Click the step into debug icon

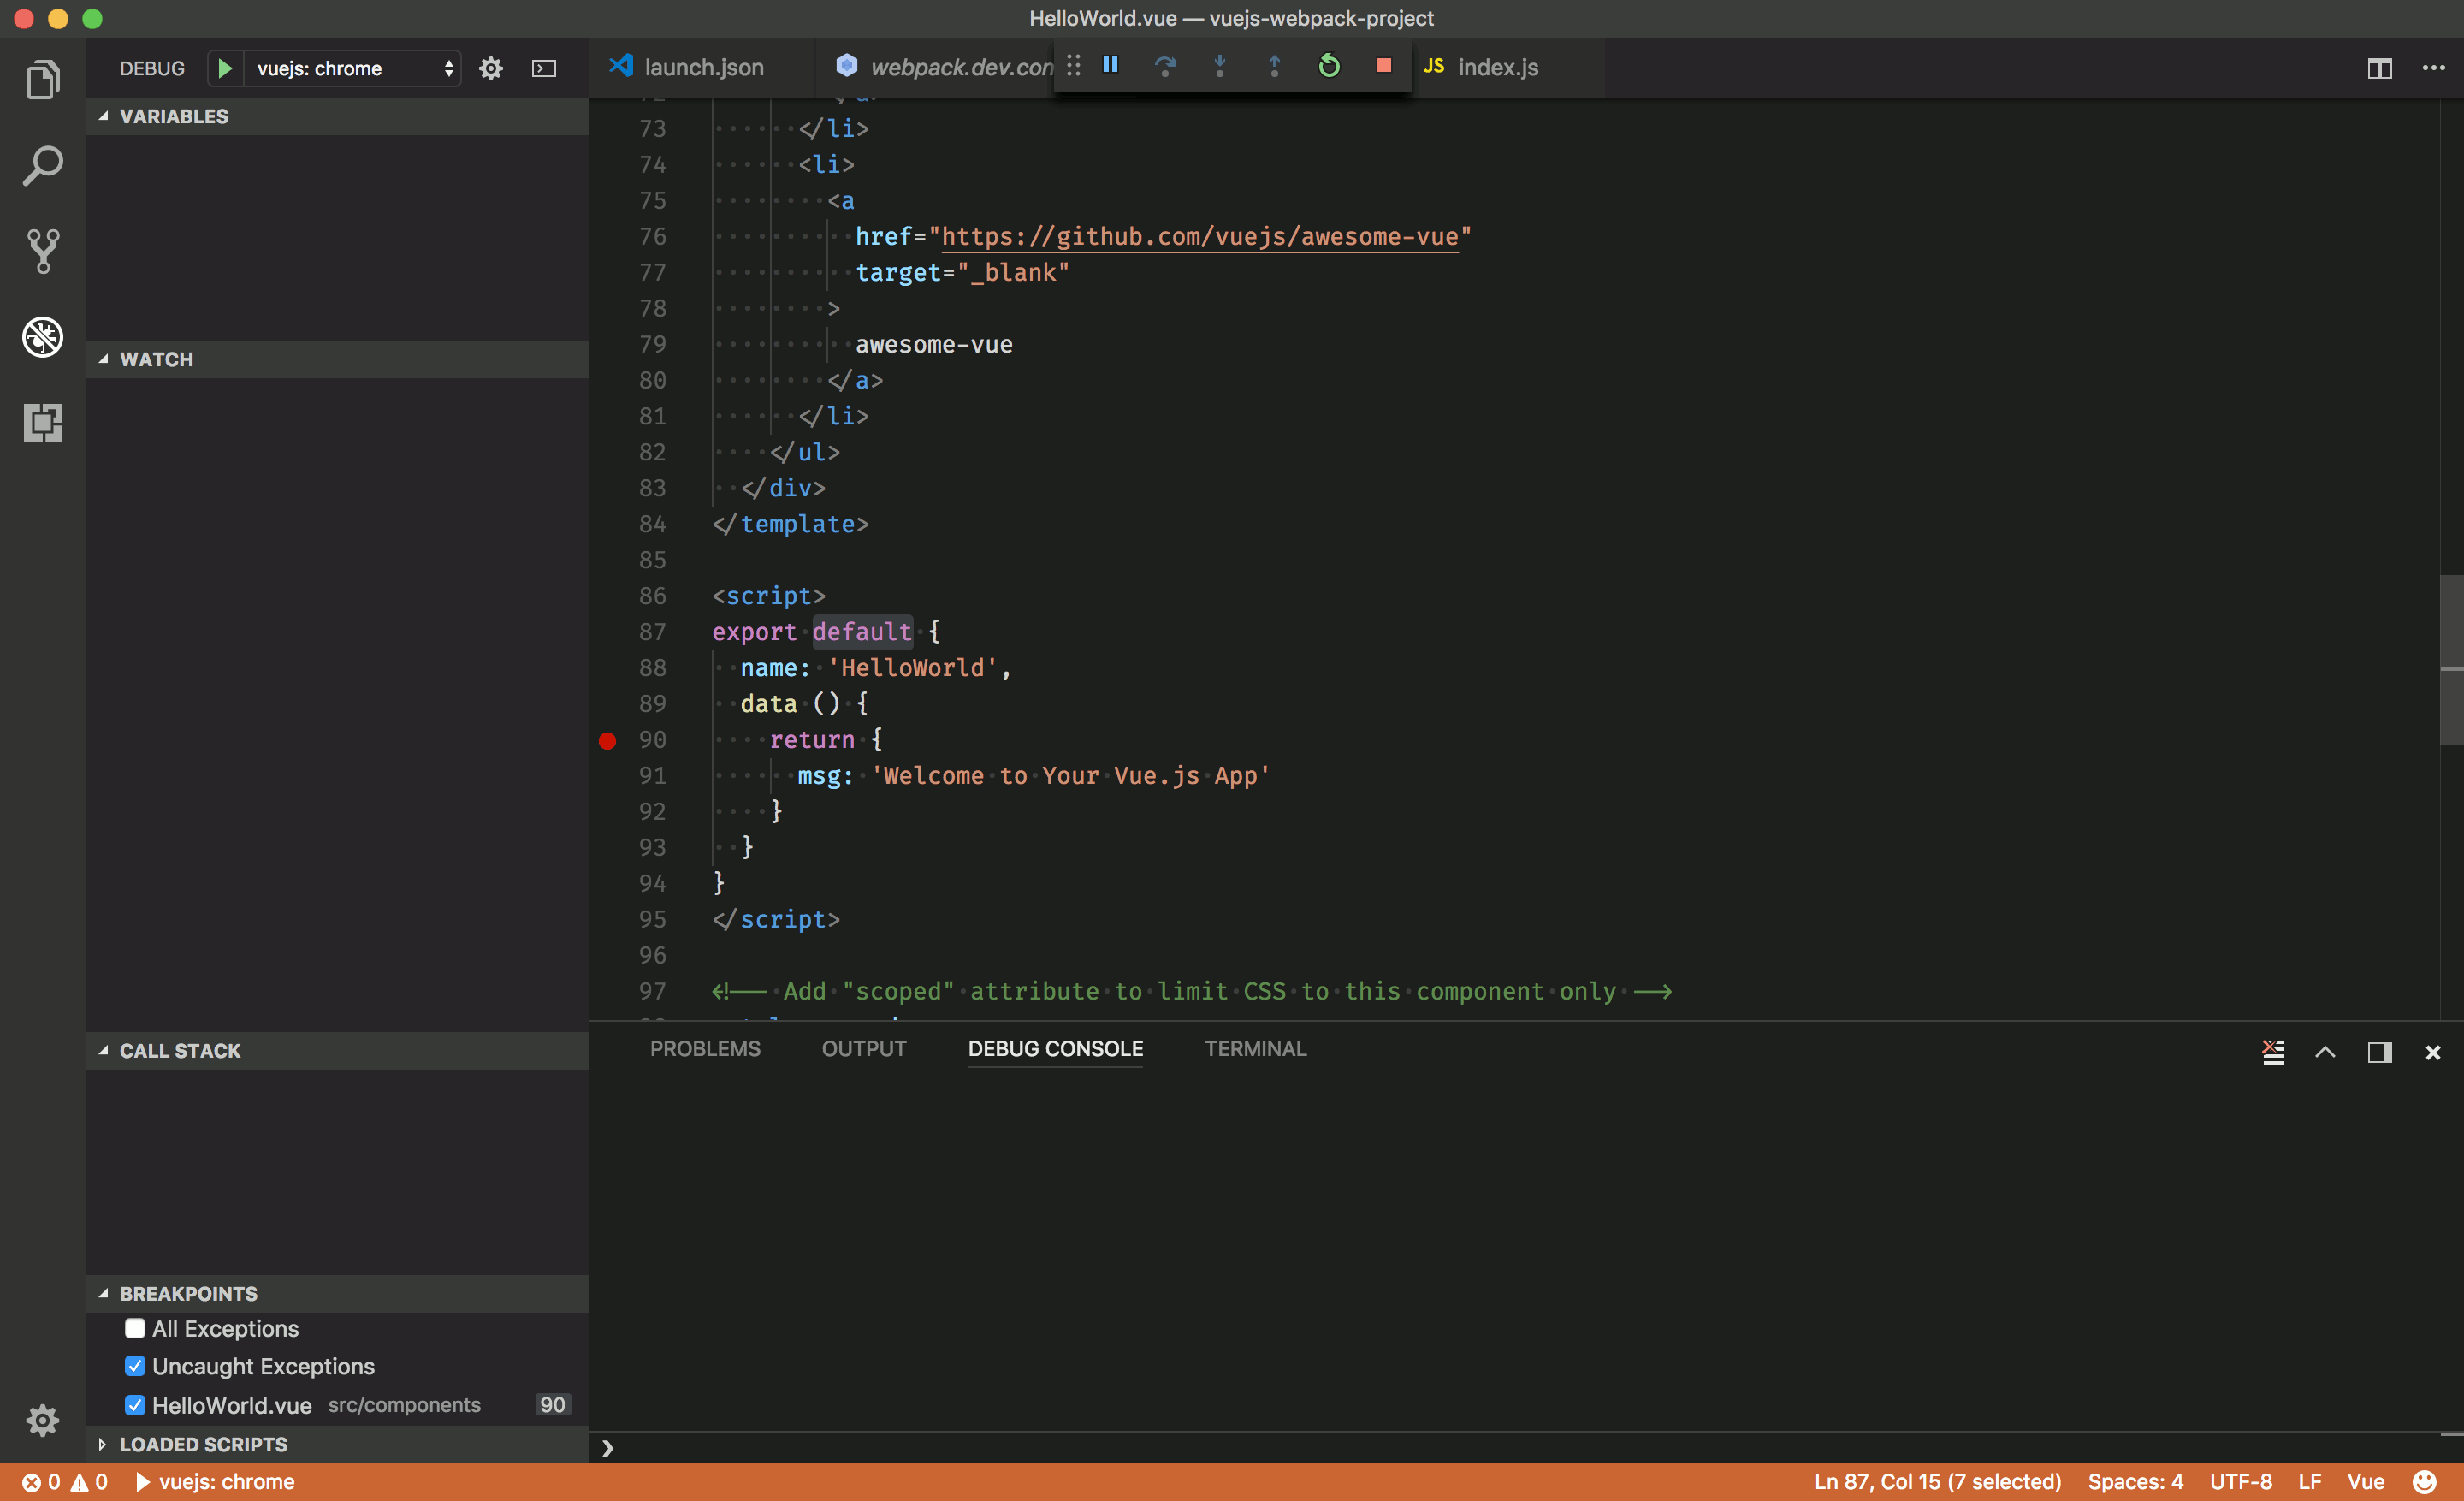pos(1220,67)
